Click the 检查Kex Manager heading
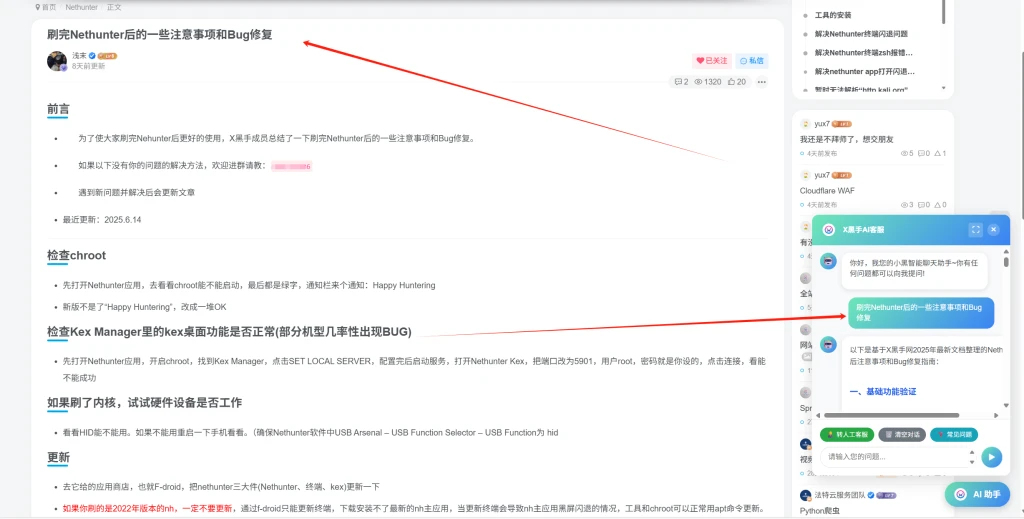 coord(229,332)
